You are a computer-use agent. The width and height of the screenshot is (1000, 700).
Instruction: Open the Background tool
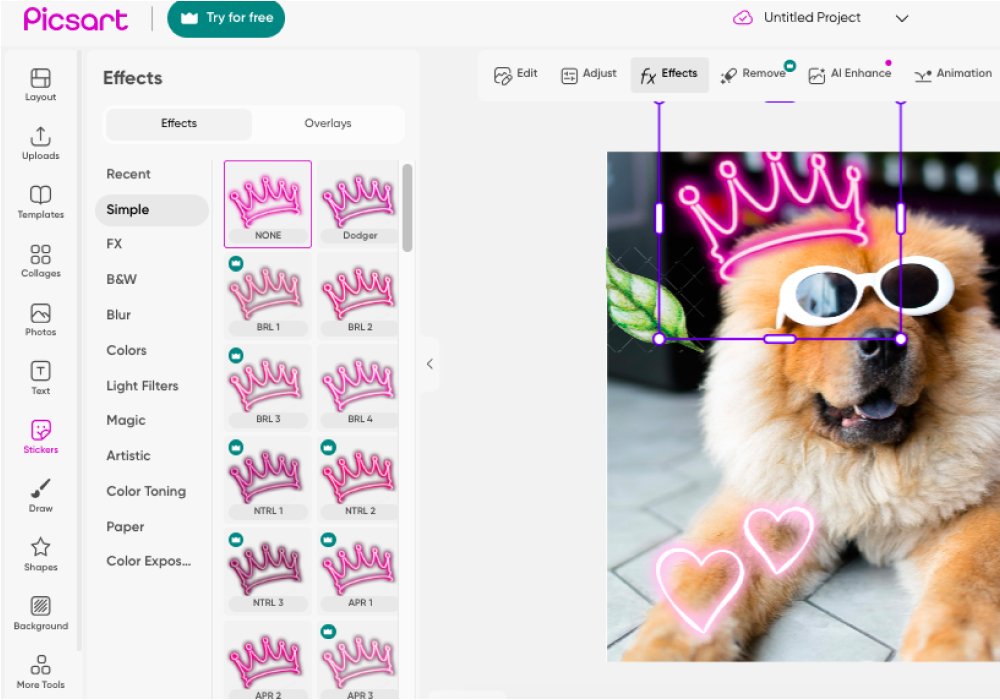pos(41,613)
